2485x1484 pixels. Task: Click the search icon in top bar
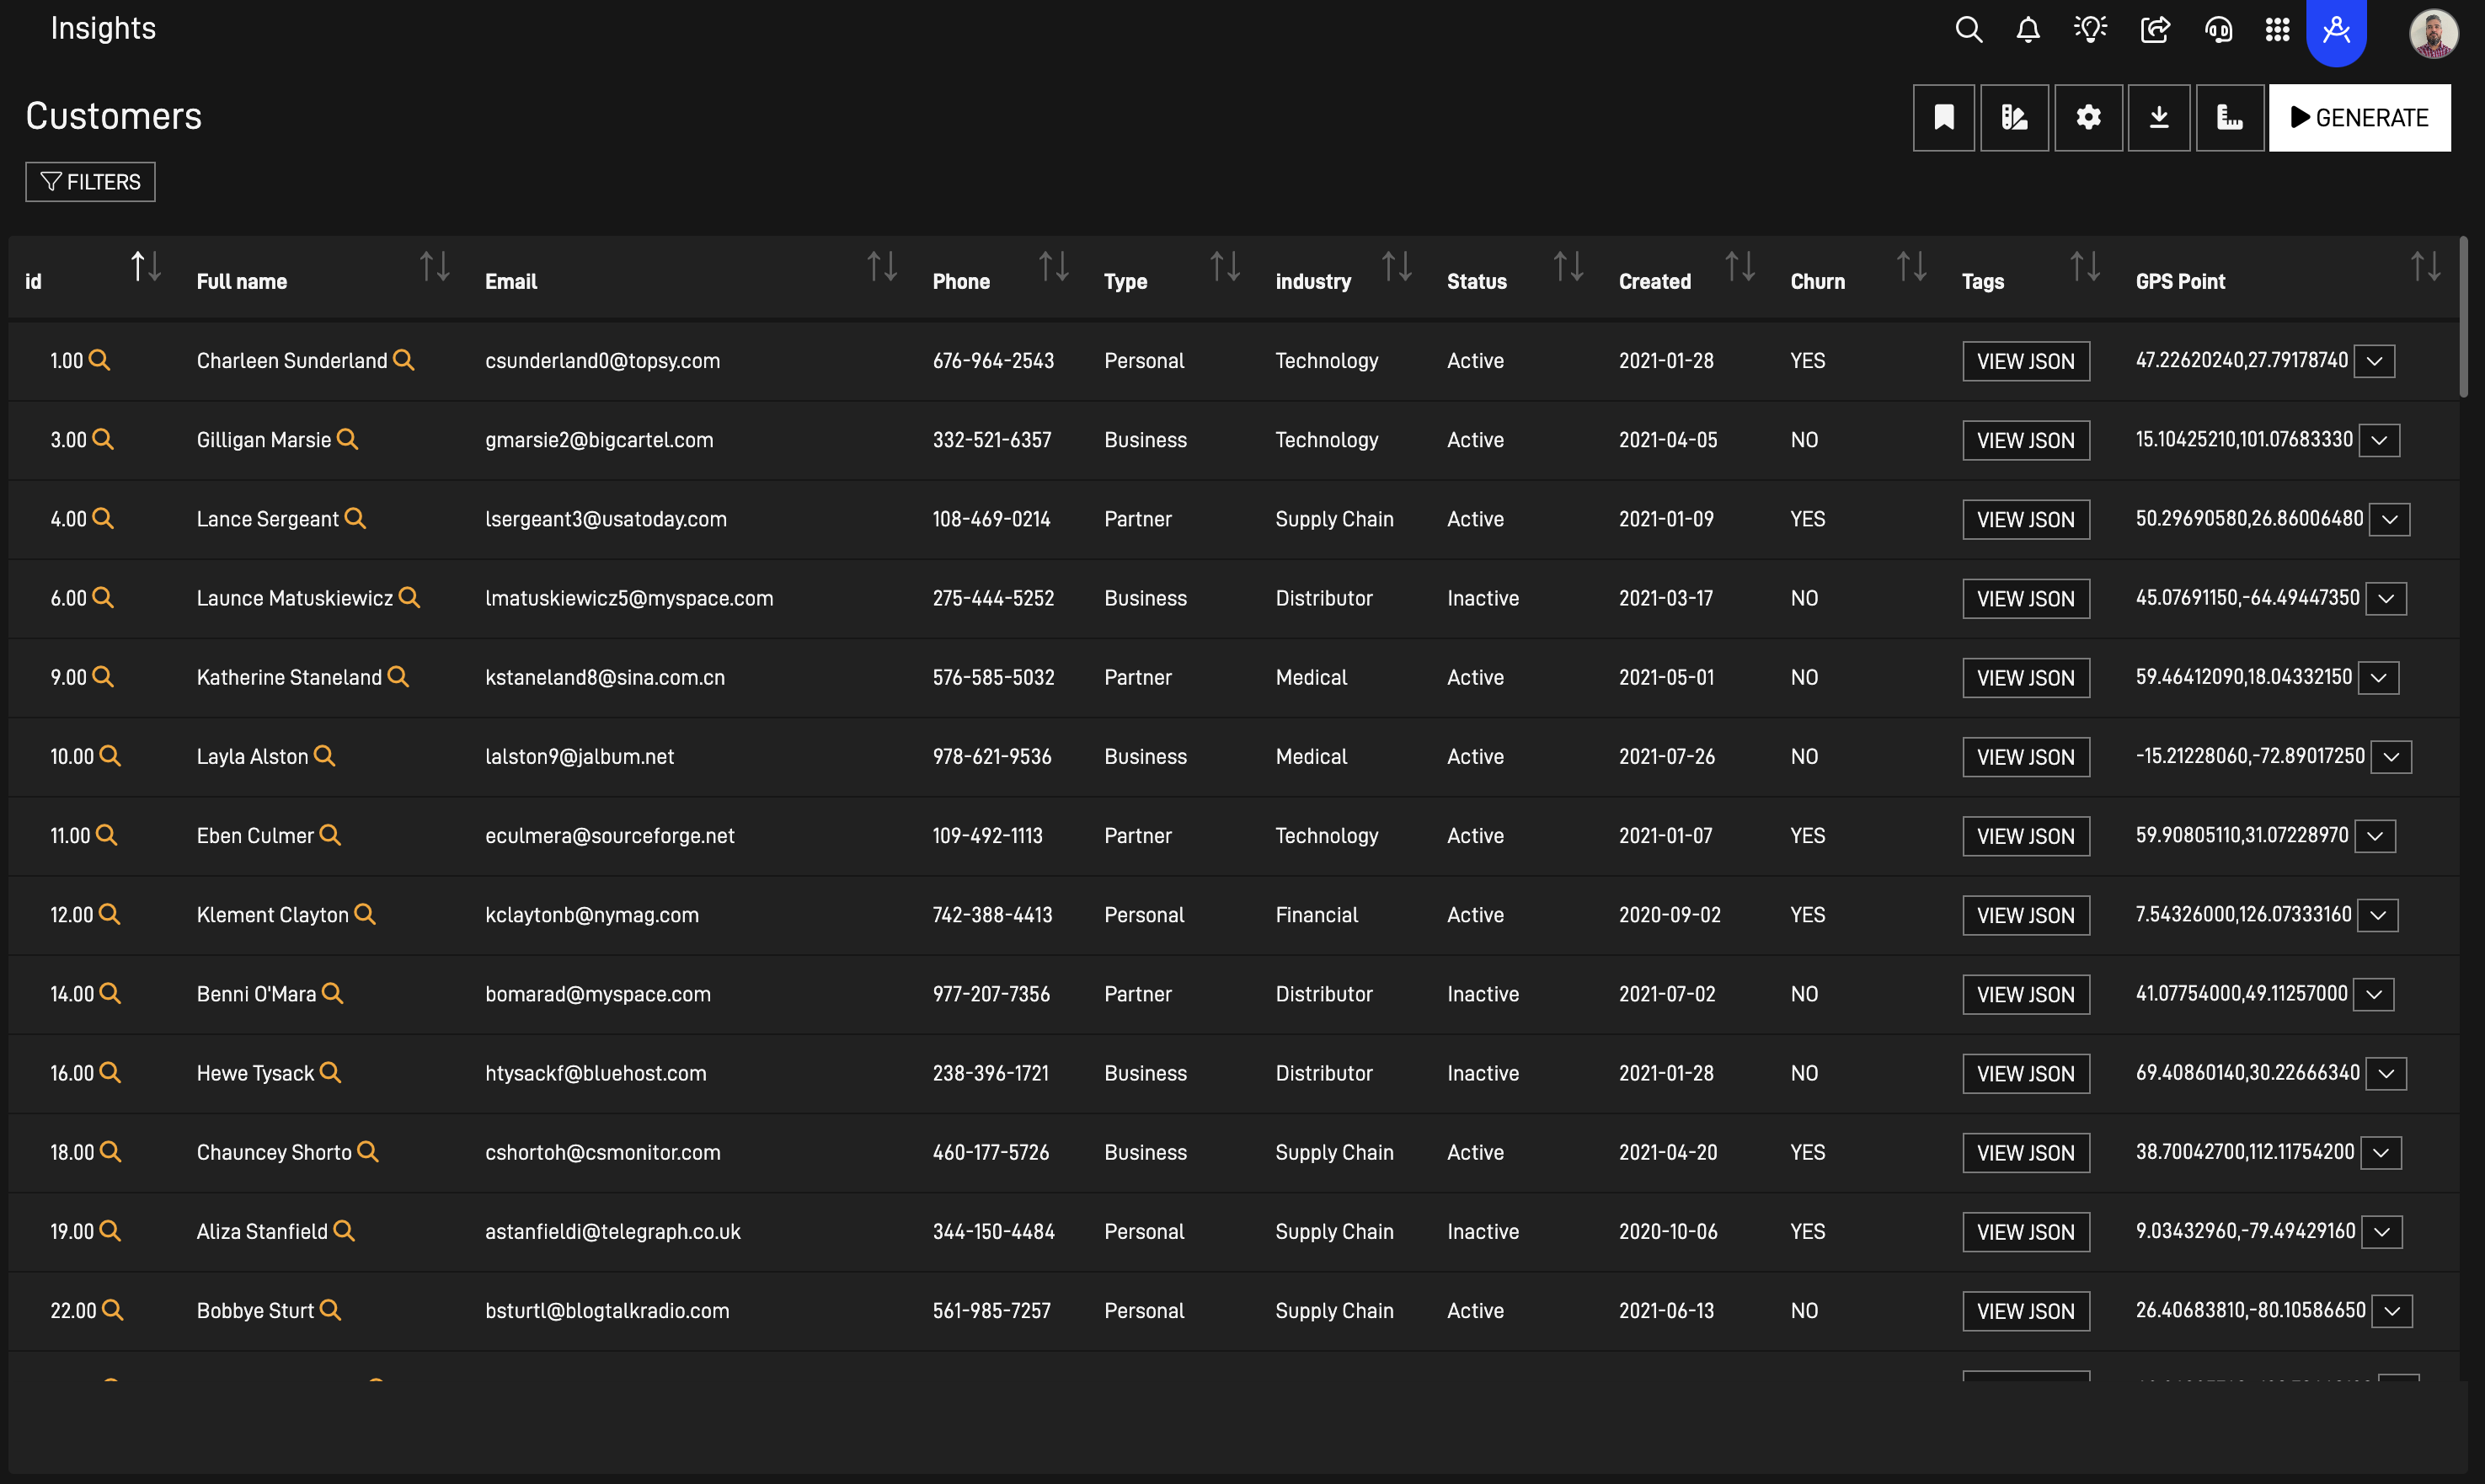point(1968,30)
